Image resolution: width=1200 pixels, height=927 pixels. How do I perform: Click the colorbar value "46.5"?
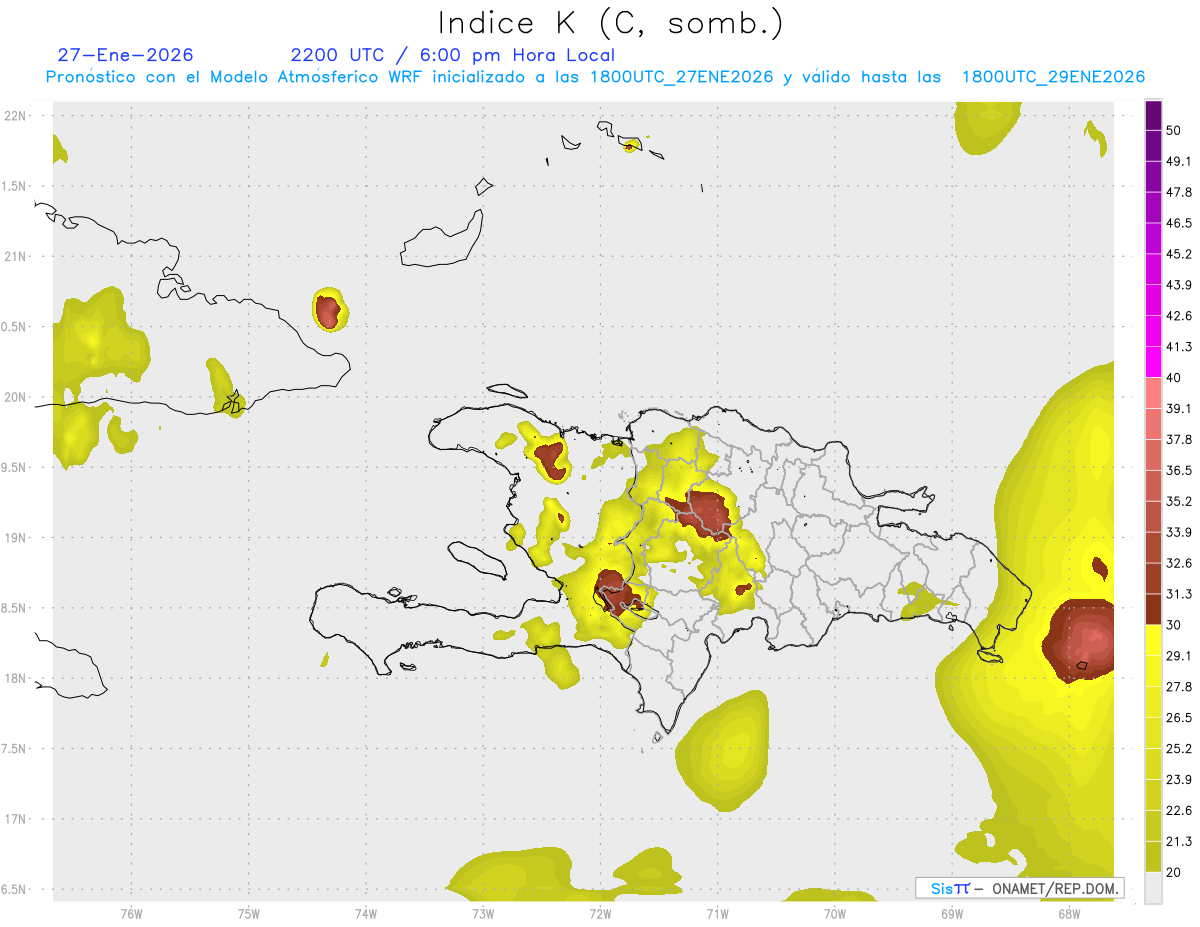pyautogui.click(x=1178, y=223)
